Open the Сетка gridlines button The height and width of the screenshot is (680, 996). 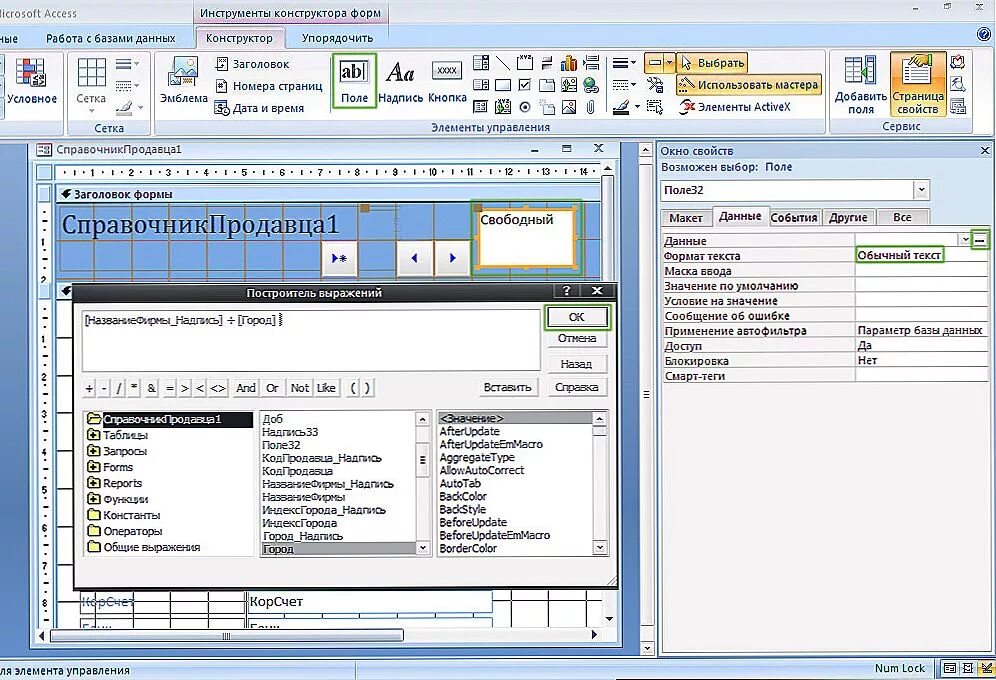coord(91,83)
